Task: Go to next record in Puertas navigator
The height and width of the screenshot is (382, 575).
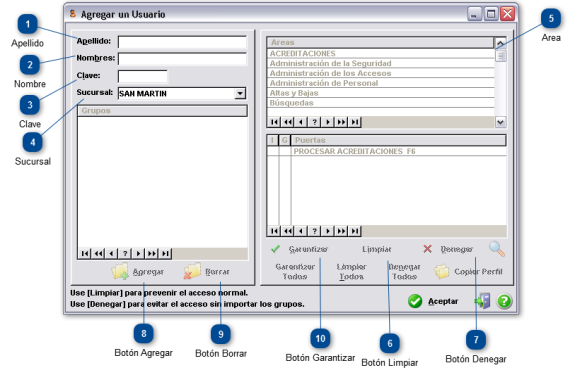Action: click(x=328, y=231)
